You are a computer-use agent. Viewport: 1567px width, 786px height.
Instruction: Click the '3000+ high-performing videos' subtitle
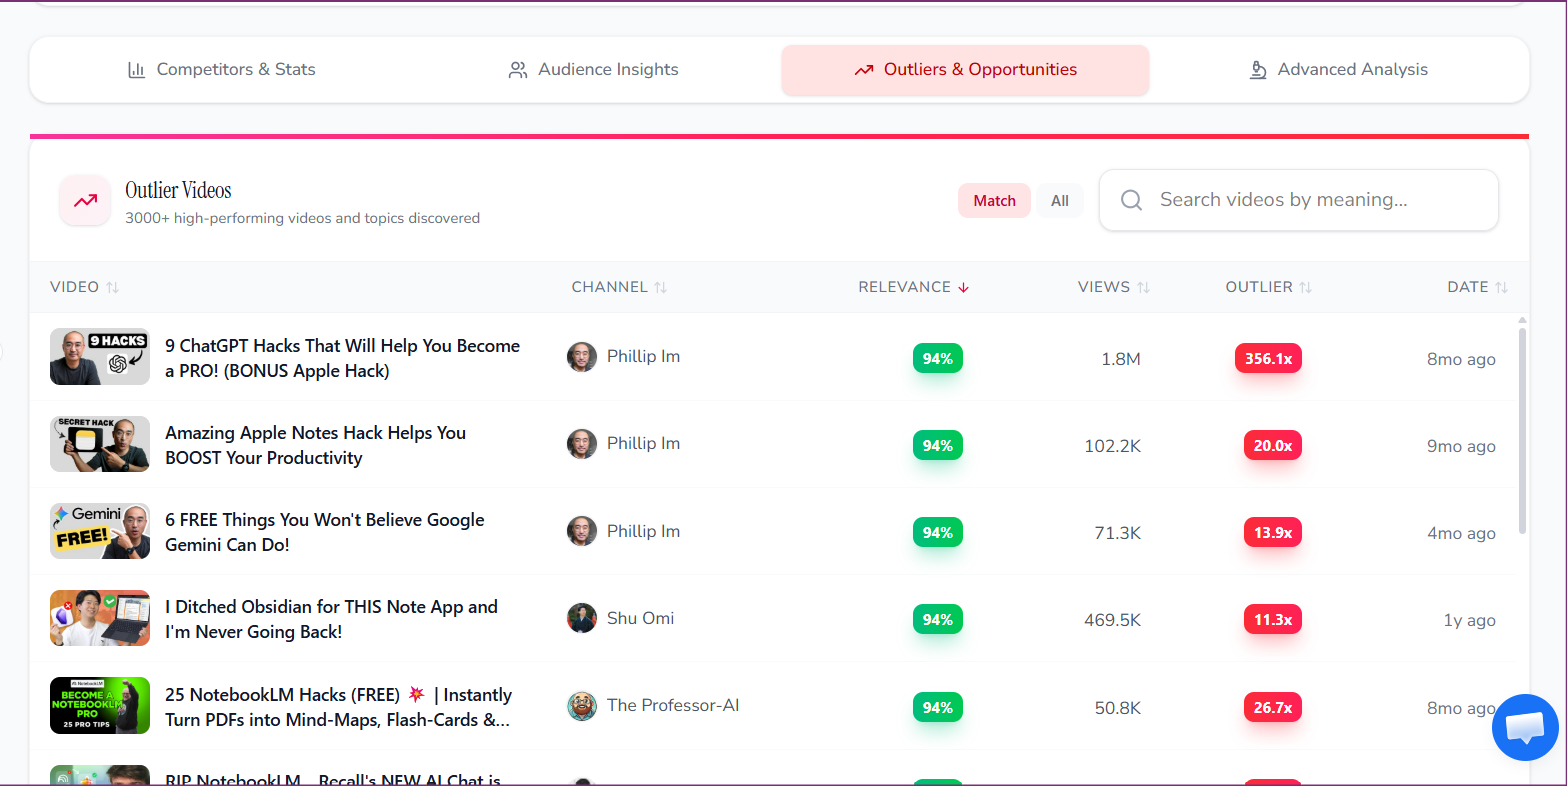coord(302,218)
